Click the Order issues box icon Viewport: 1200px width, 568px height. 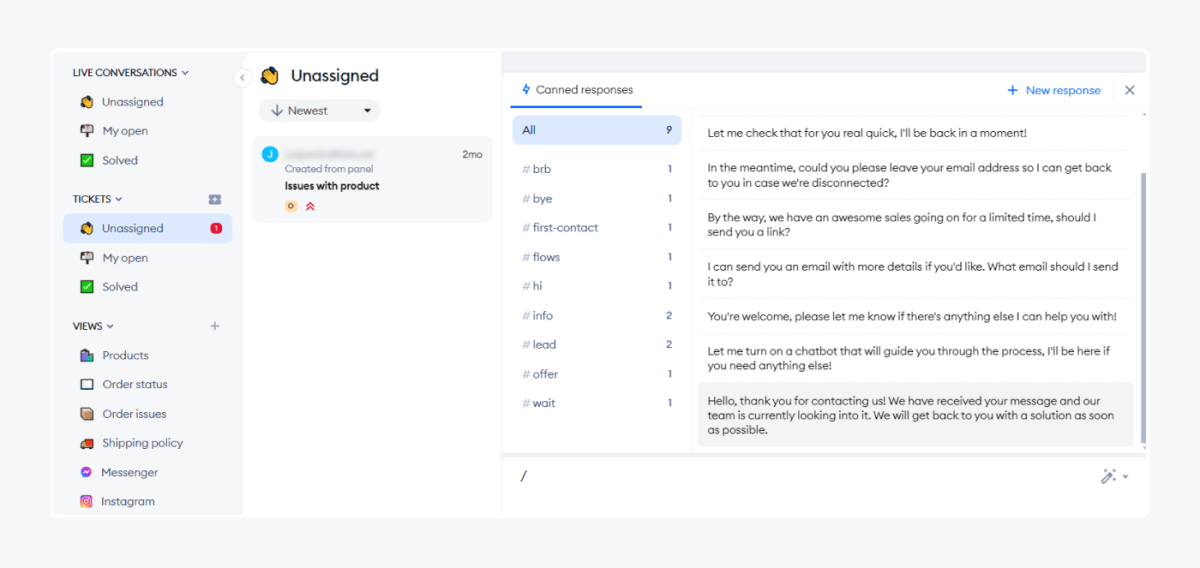coord(87,414)
